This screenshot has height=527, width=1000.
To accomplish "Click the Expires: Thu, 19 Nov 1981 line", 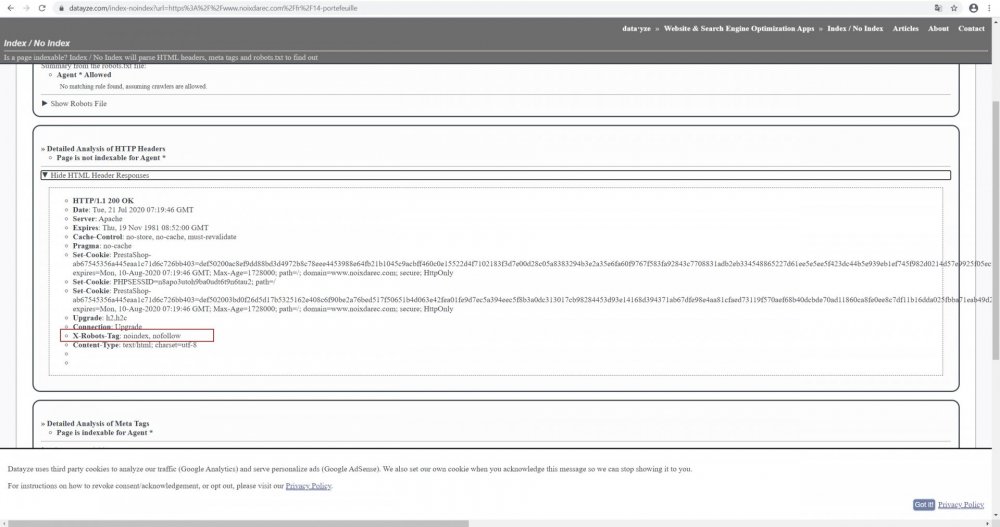I will [x=140, y=228].
